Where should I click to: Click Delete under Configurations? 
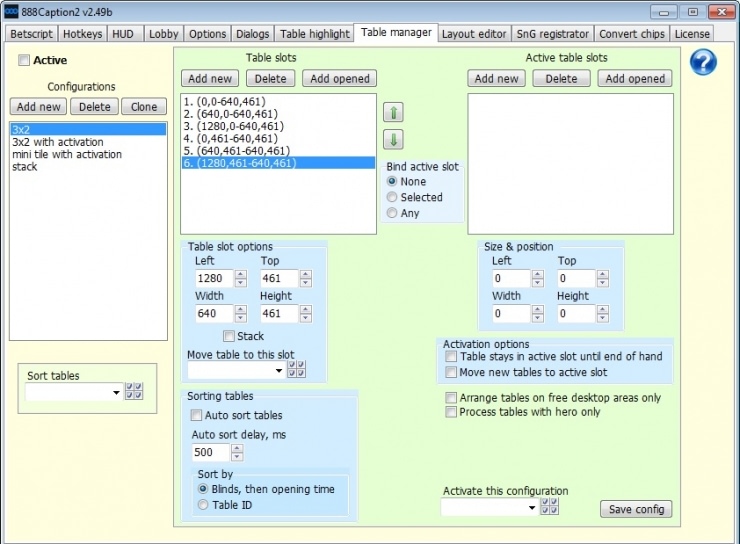pyautogui.click(x=94, y=107)
